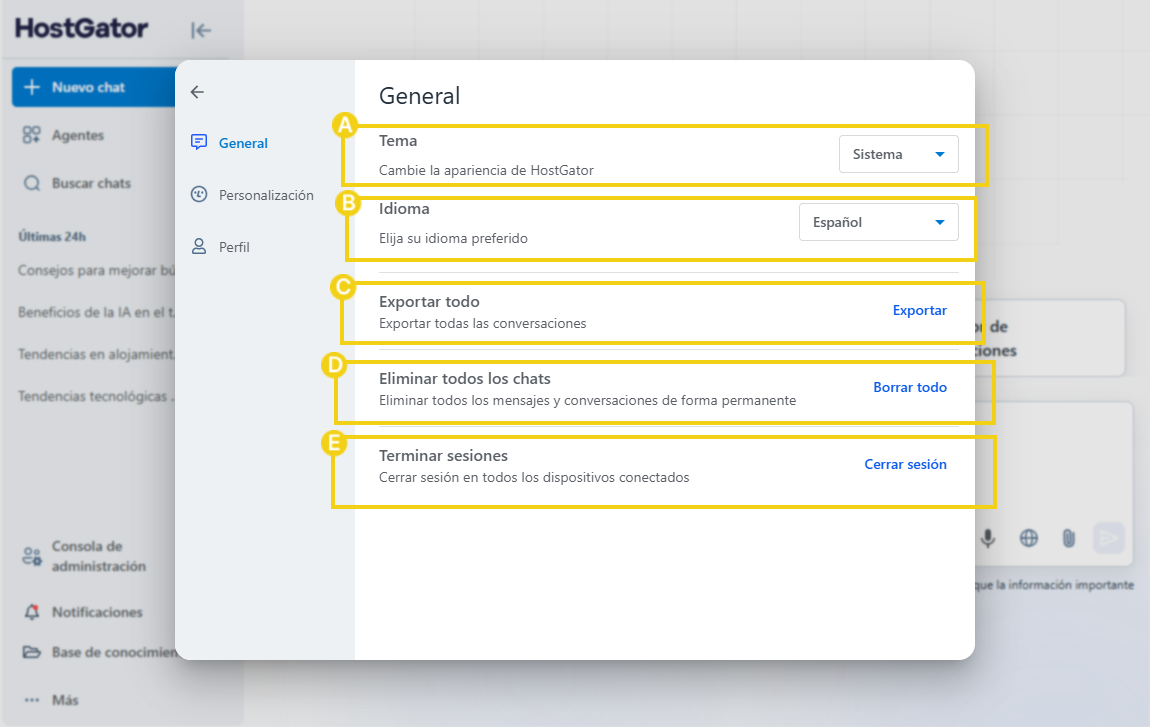1150x727 pixels.
Task: Click Cerrar sesión link
Action: tap(905, 464)
